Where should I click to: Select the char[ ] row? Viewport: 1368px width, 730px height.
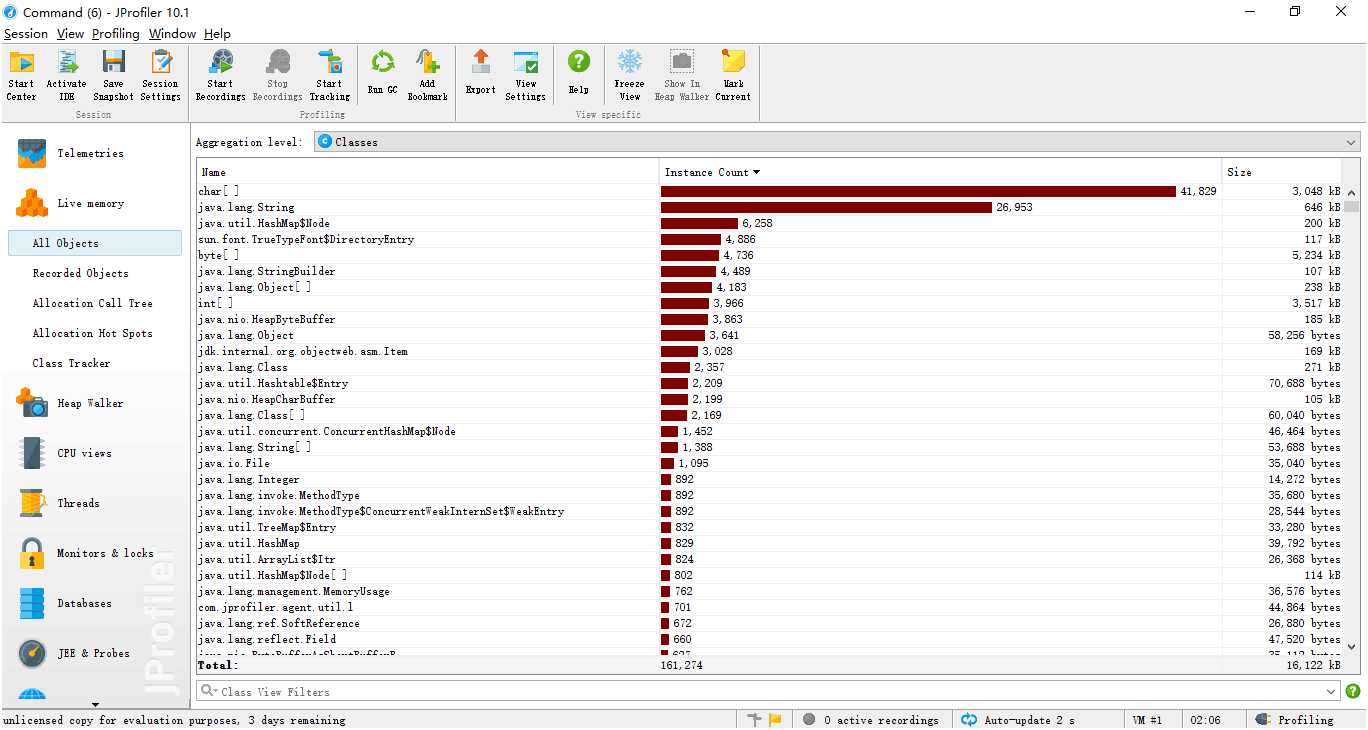[770, 191]
